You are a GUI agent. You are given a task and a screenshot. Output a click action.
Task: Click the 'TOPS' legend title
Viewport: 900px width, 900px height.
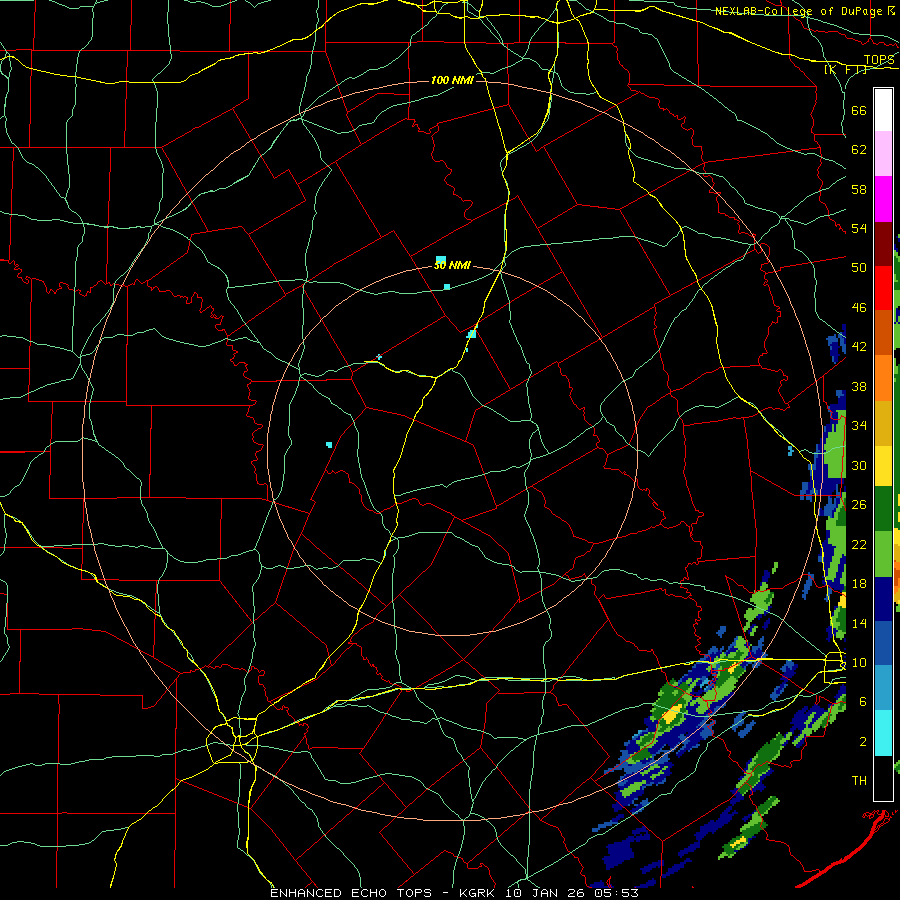pos(879,60)
